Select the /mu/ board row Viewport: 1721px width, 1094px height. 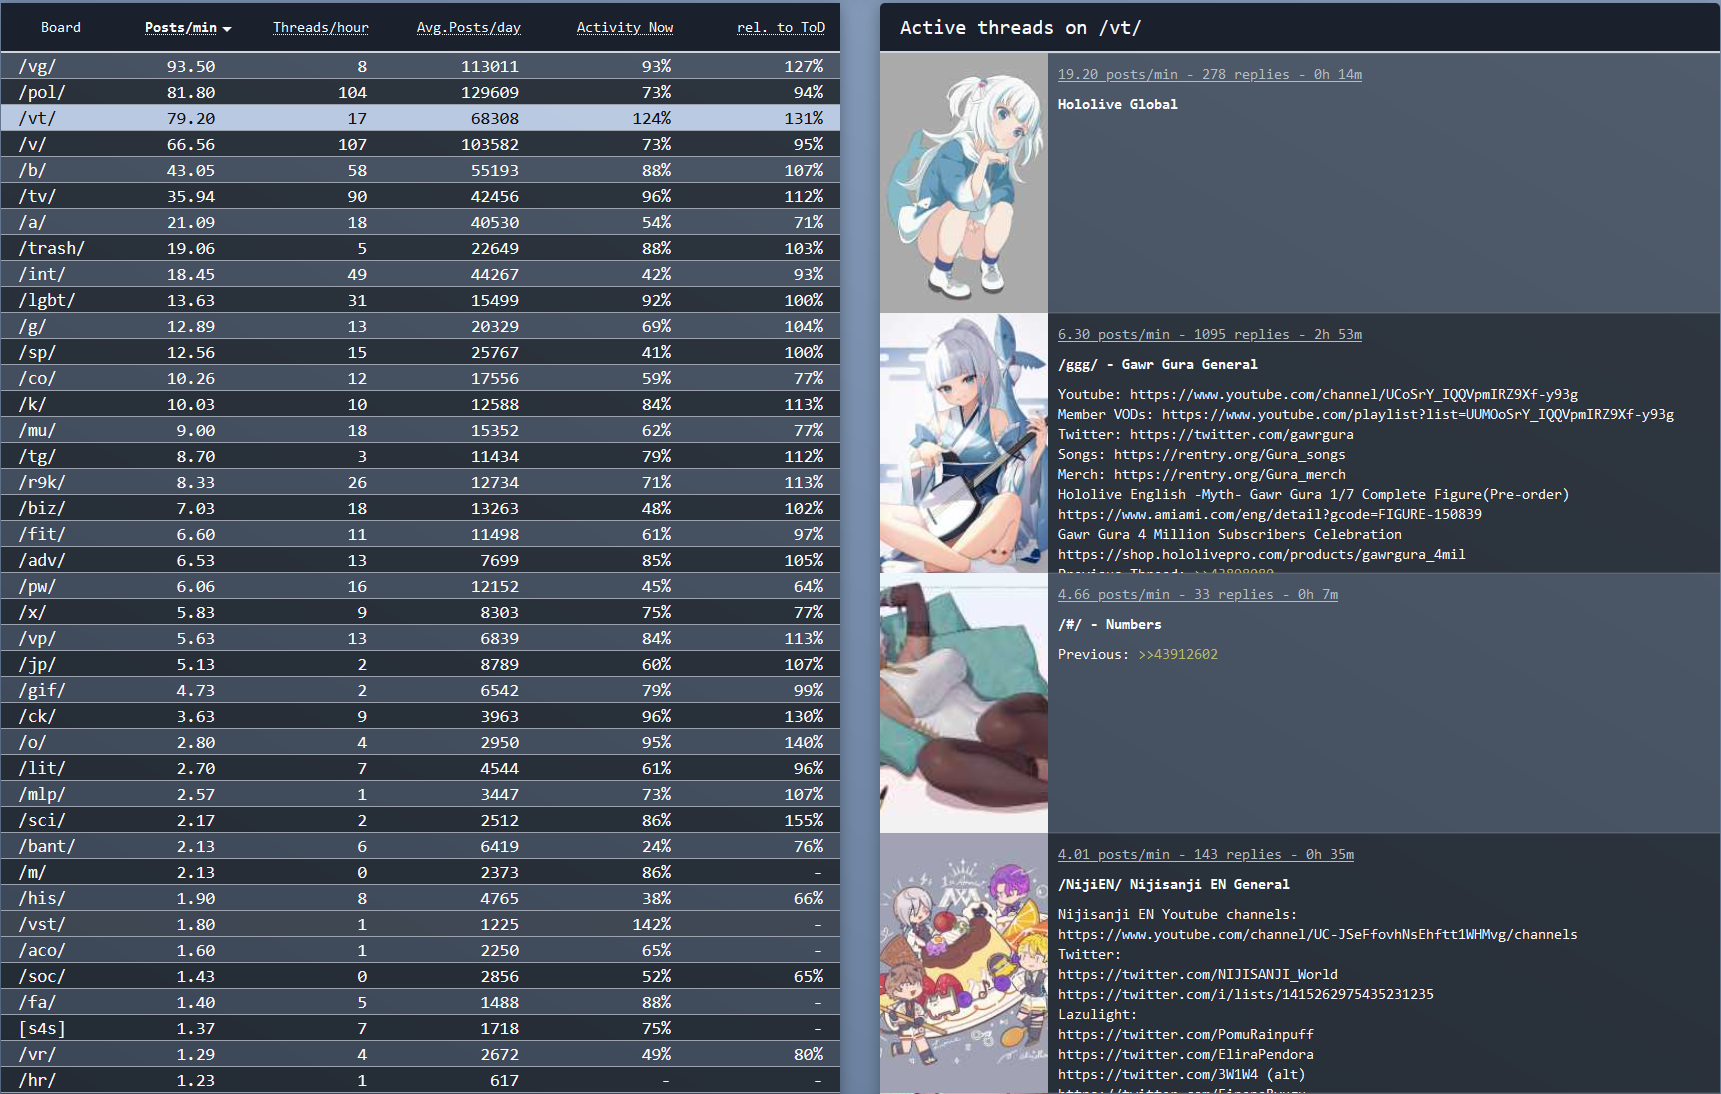tap(420, 430)
